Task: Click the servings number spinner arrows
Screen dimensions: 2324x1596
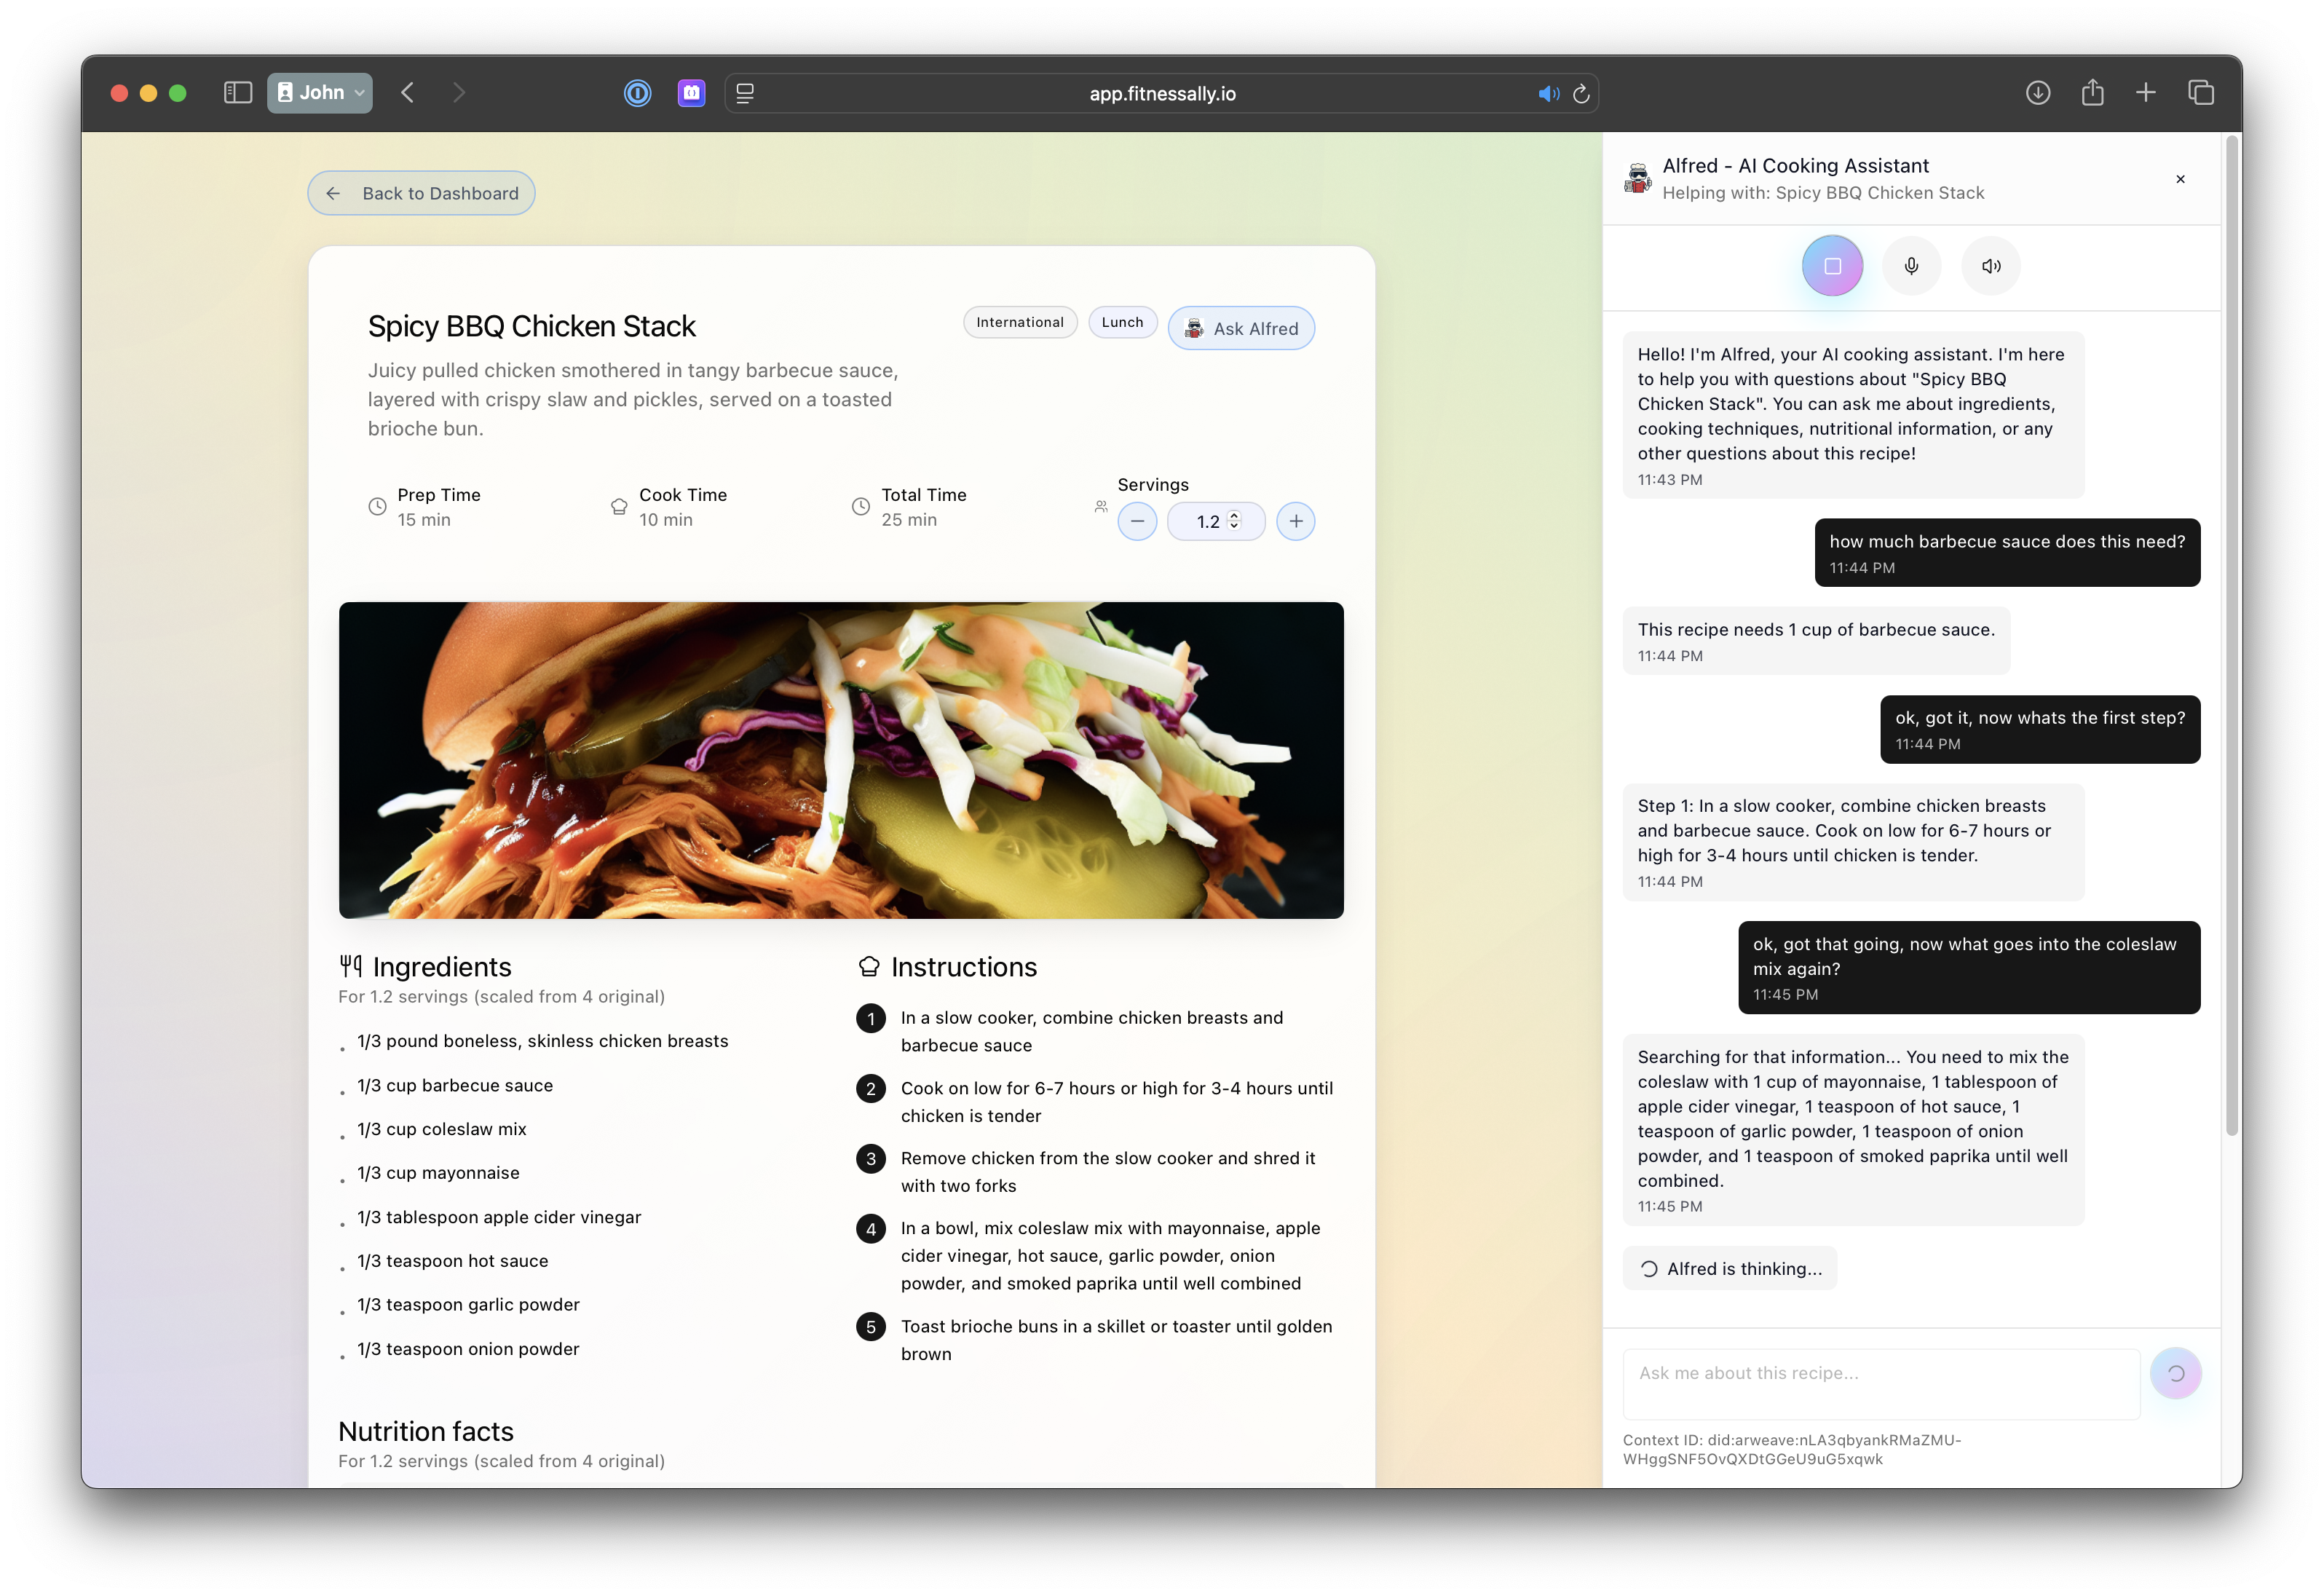Action: (x=1234, y=520)
